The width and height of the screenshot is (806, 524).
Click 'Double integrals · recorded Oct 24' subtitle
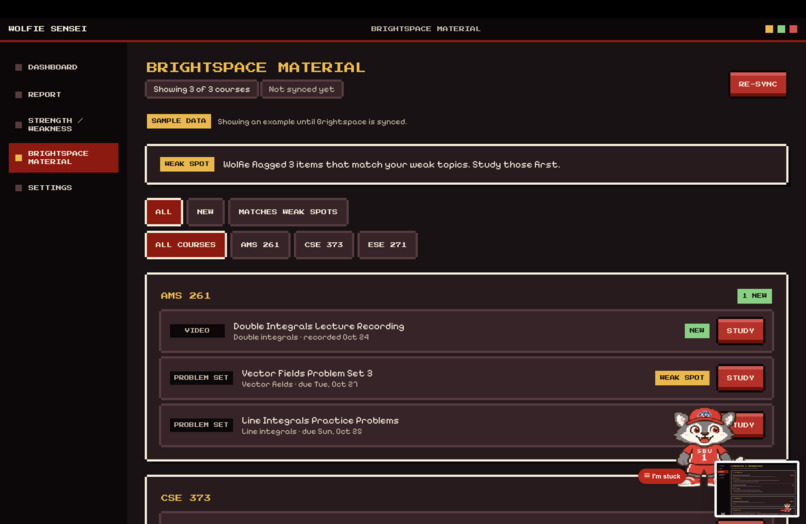(x=301, y=337)
